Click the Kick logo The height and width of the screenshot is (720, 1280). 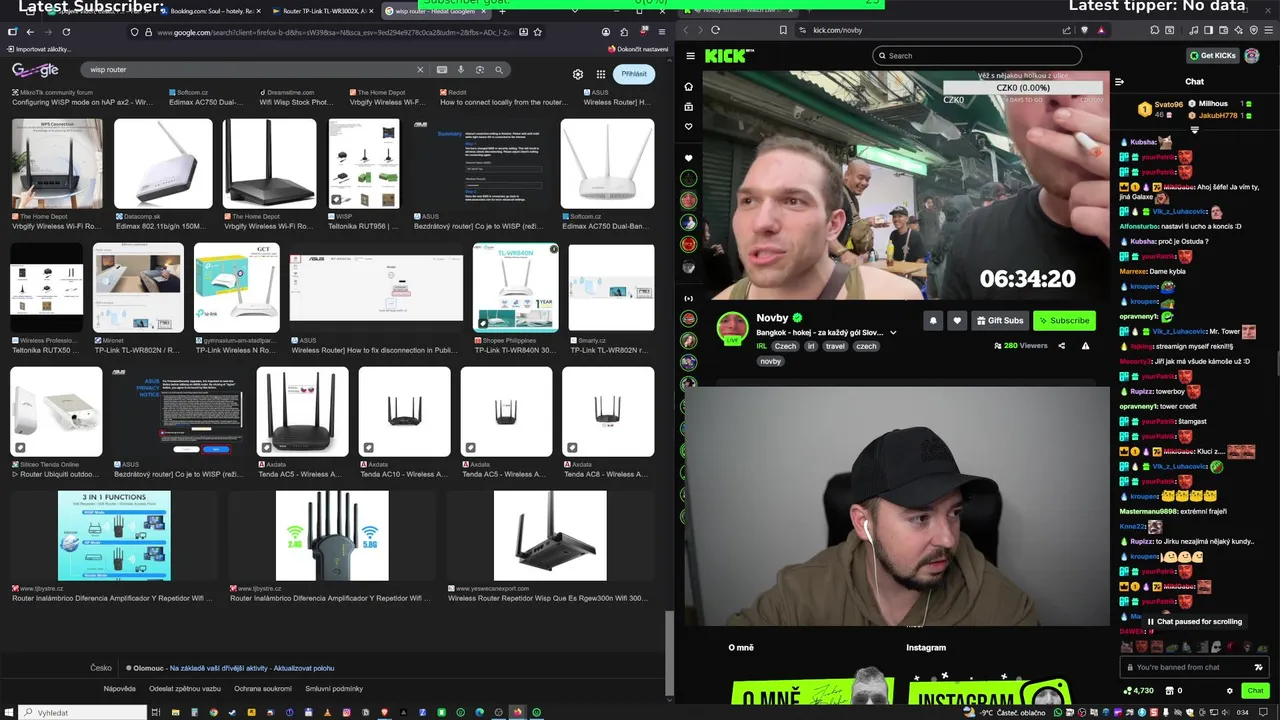(728, 56)
